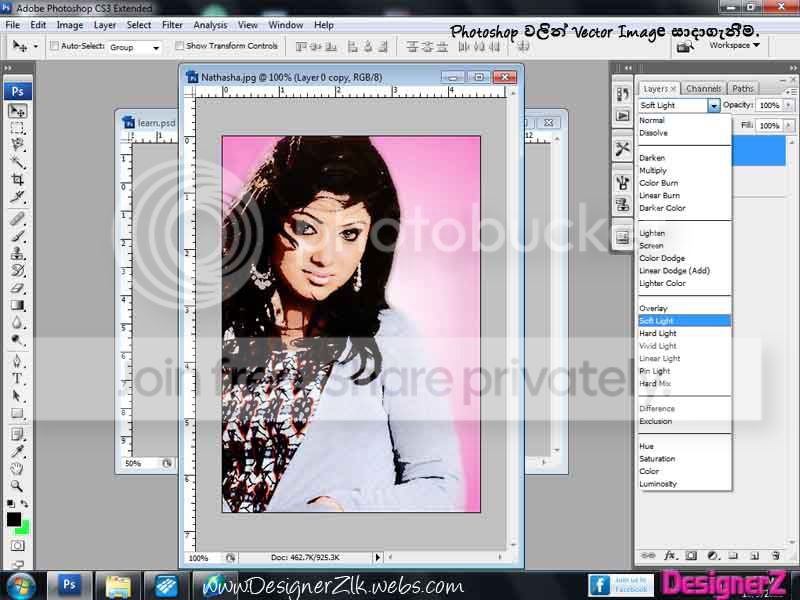Select the Type tool
This screenshot has height=600, width=800.
pos(17,379)
